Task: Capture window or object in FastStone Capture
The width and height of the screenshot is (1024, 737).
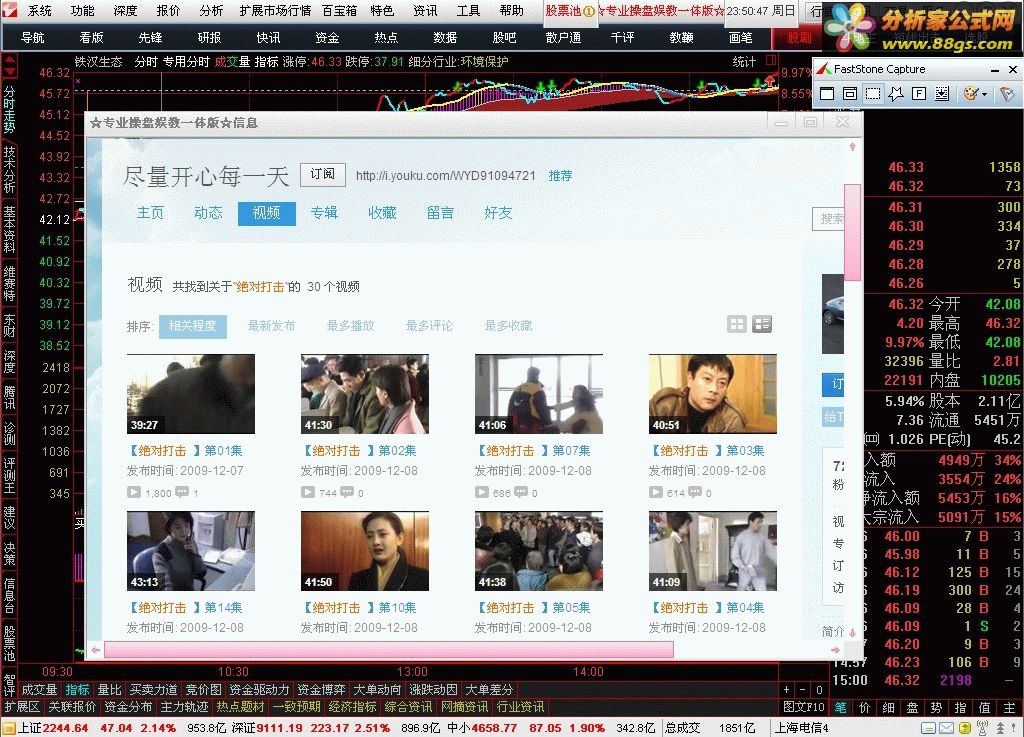Action: pyautogui.click(x=850, y=93)
